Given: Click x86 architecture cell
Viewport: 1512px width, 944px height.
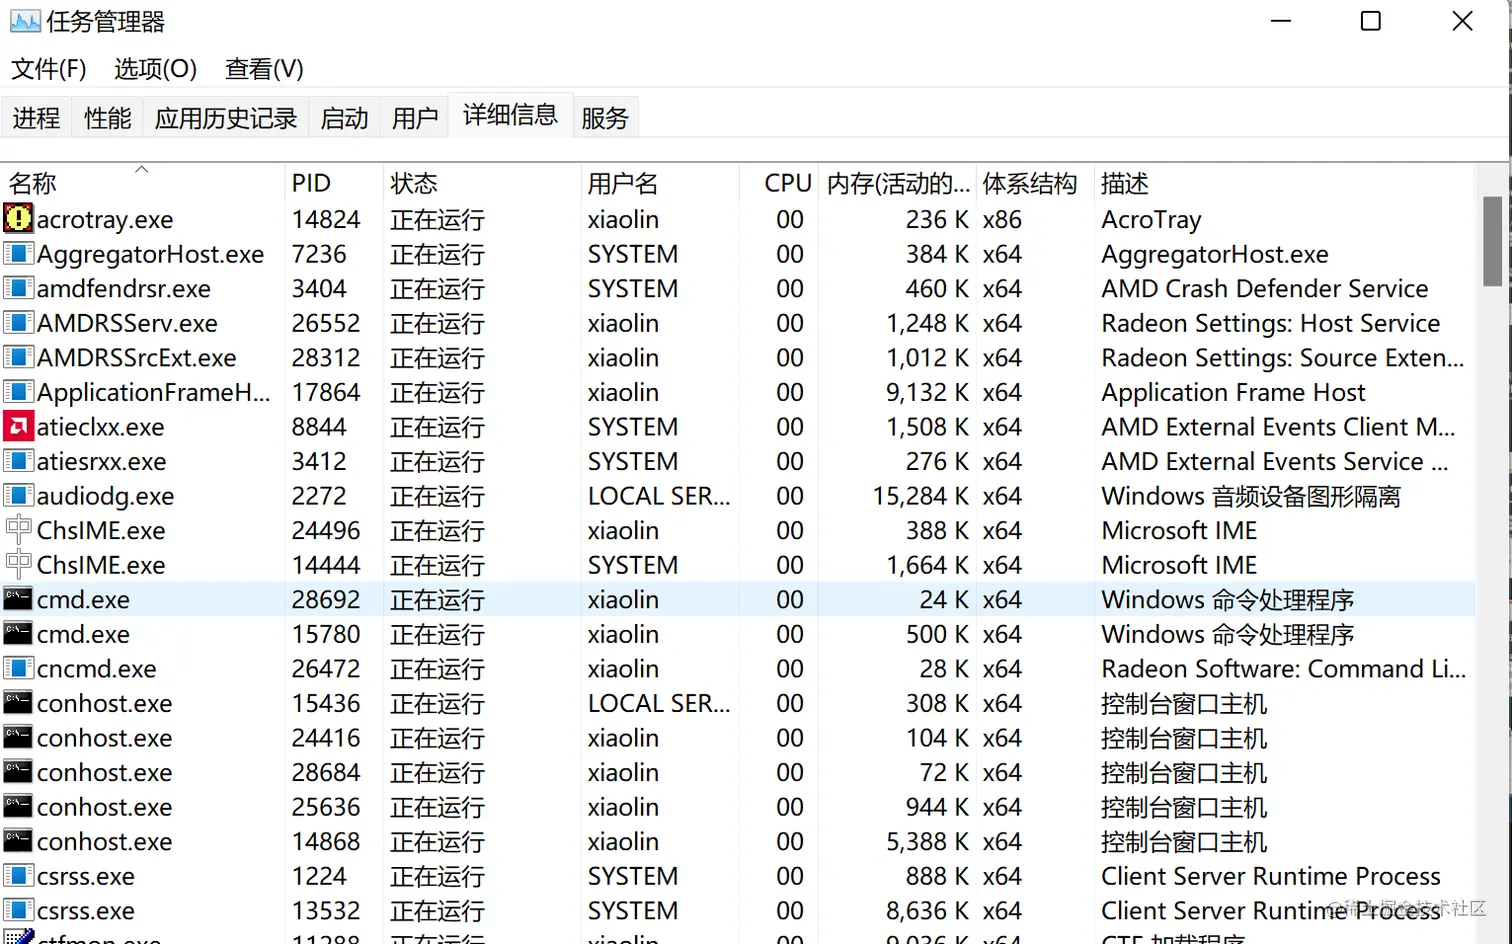Looking at the screenshot, I should click(x=1002, y=219).
